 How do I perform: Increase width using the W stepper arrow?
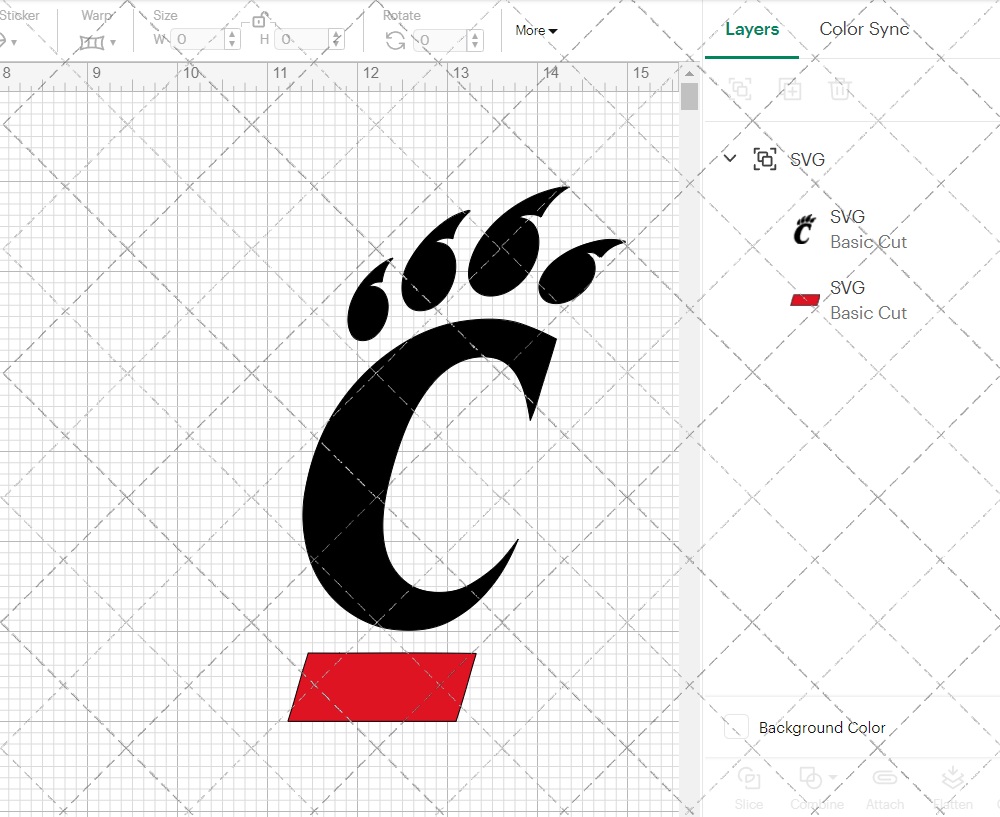[232, 36]
